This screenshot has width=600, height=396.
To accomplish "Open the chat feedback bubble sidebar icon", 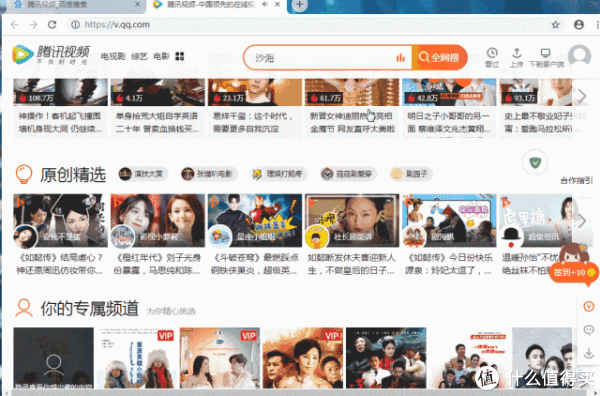I will (589, 329).
